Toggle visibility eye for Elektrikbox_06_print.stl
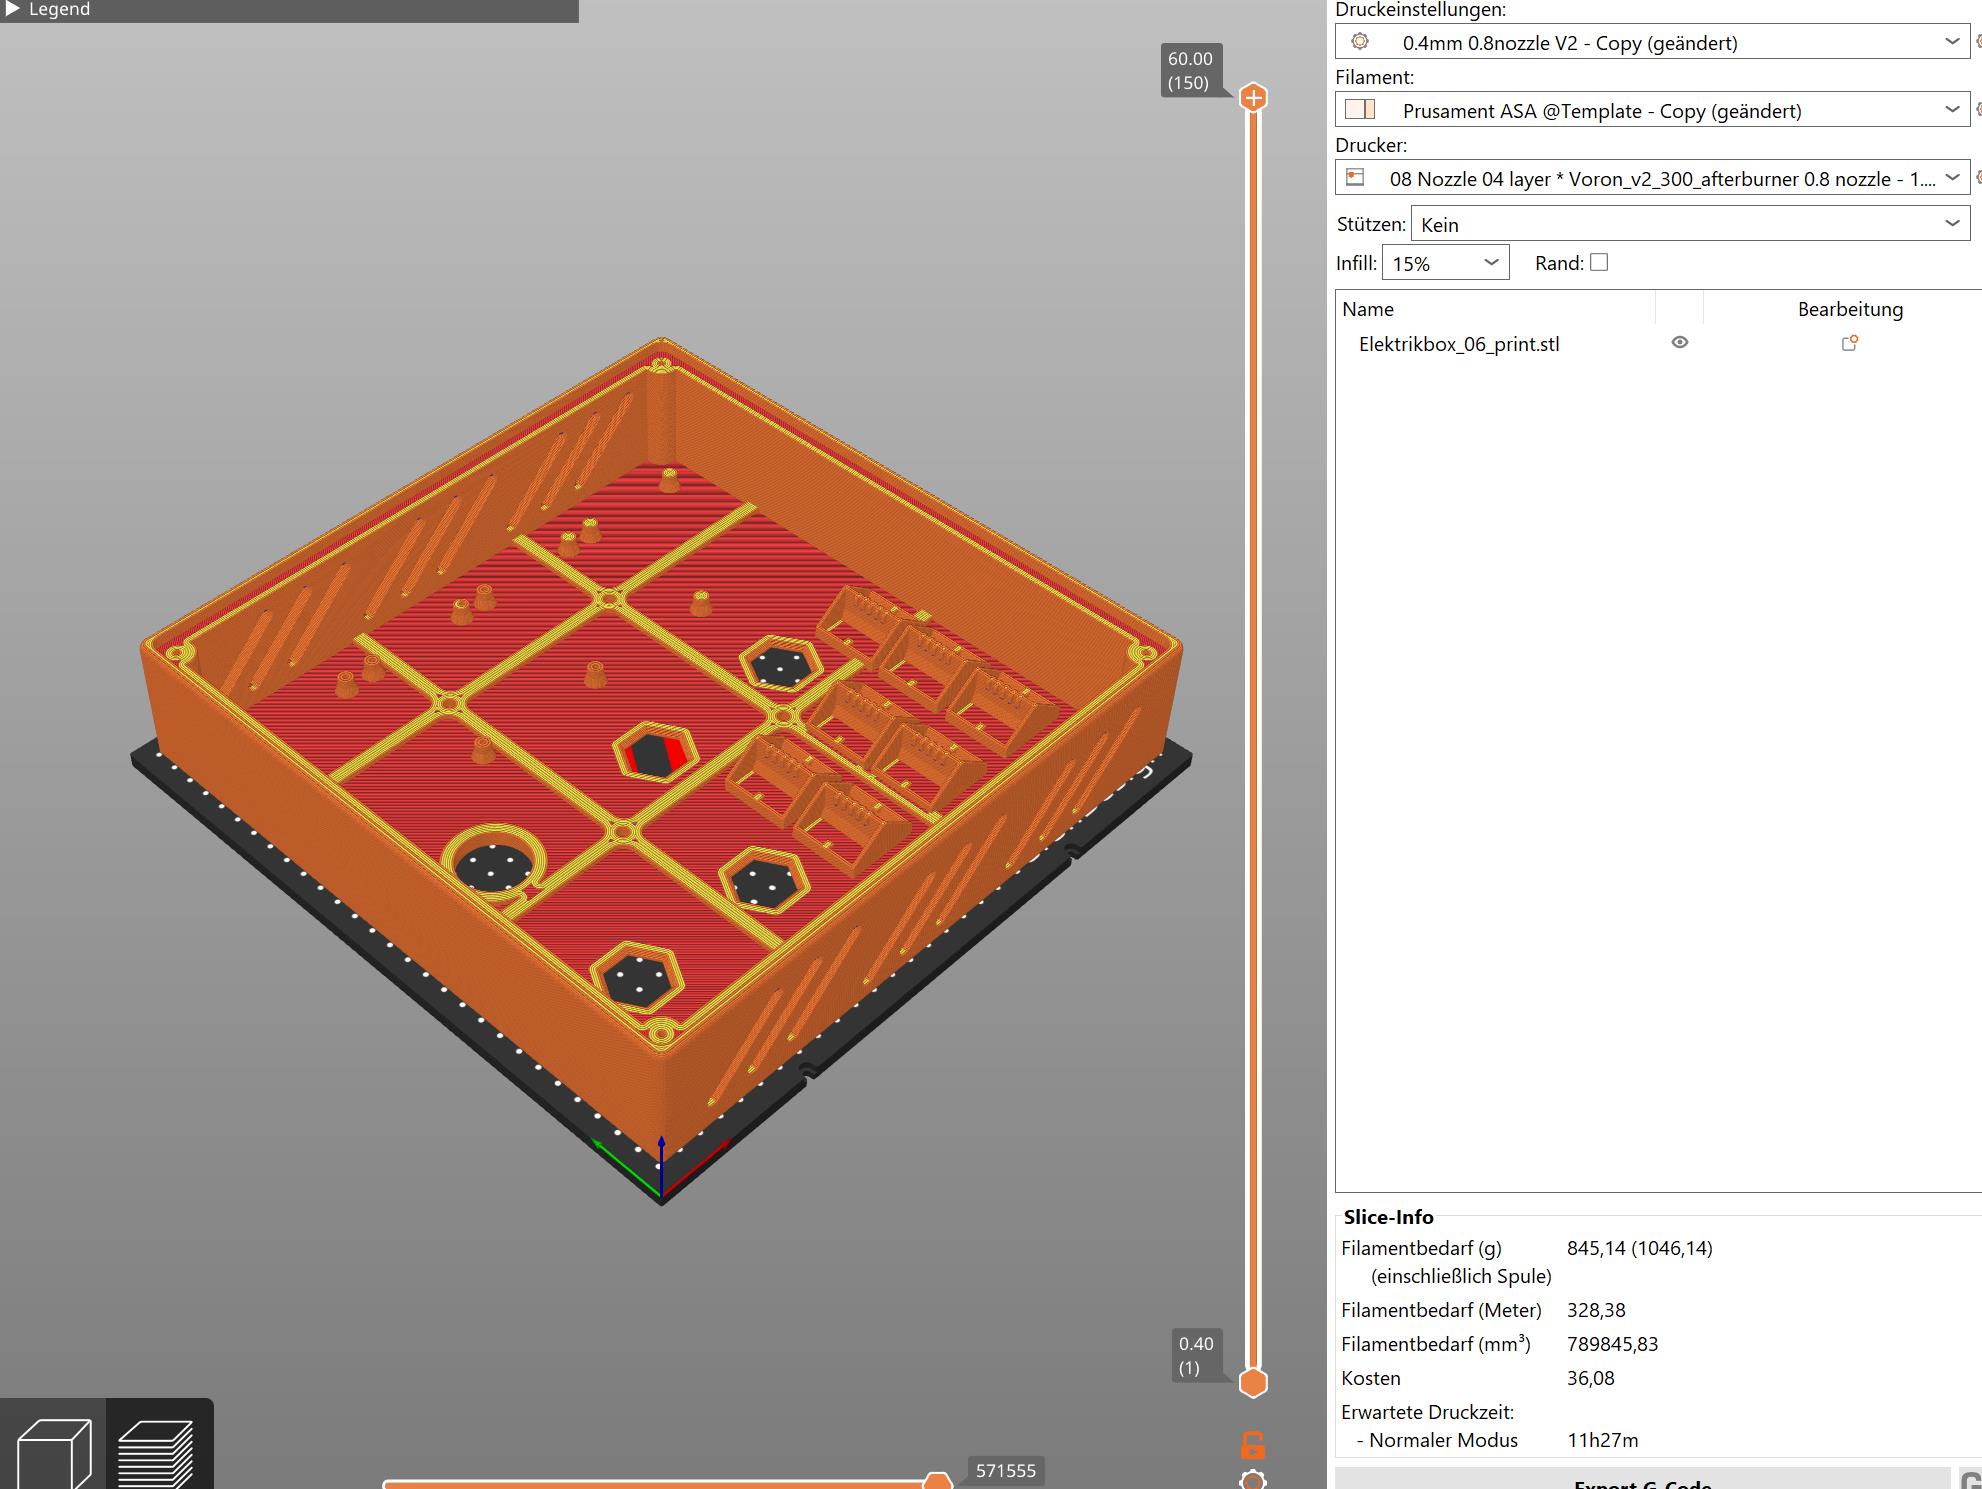Screen dimensions: 1982x1489 [x=1680, y=342]
